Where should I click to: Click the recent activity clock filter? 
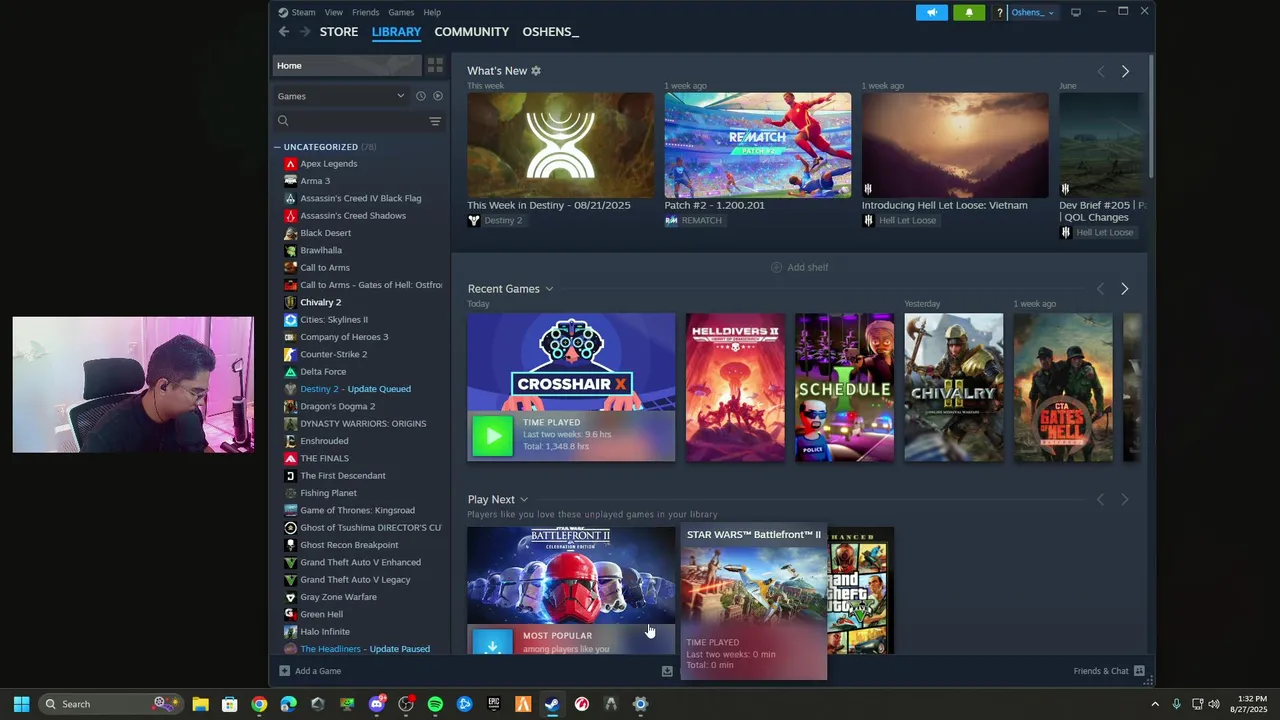tap(421, 96)
